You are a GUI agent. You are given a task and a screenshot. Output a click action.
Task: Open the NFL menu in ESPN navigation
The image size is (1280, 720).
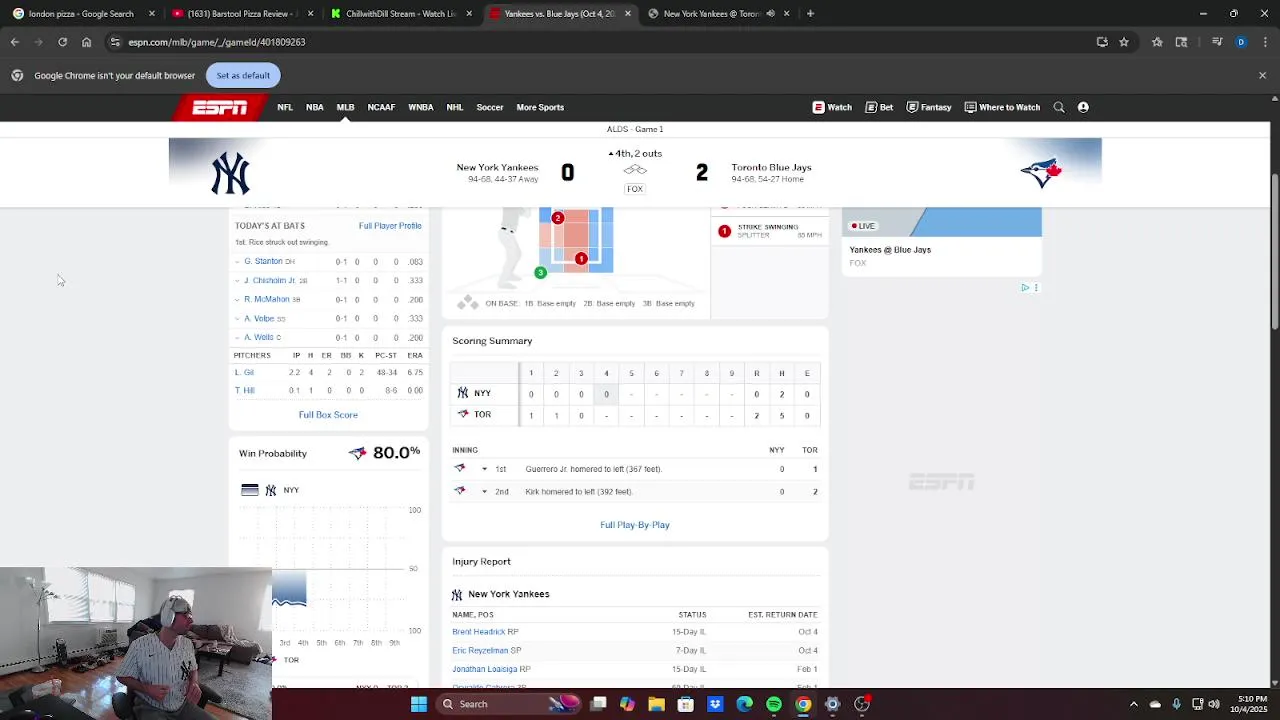coord(285,107)
